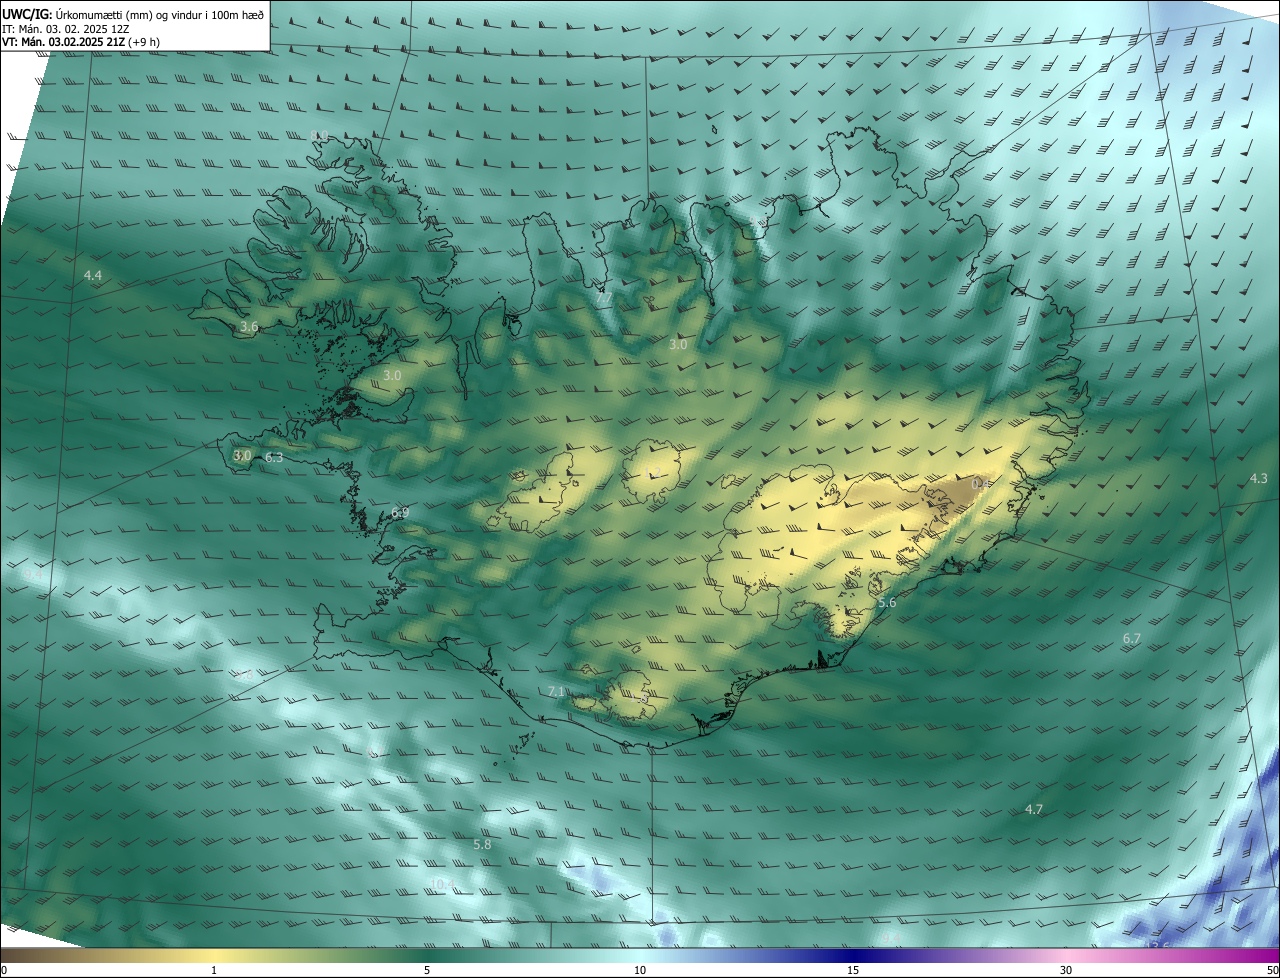
Task: Click the 1.2 value label on the glacier
Action: pos(652,472)
